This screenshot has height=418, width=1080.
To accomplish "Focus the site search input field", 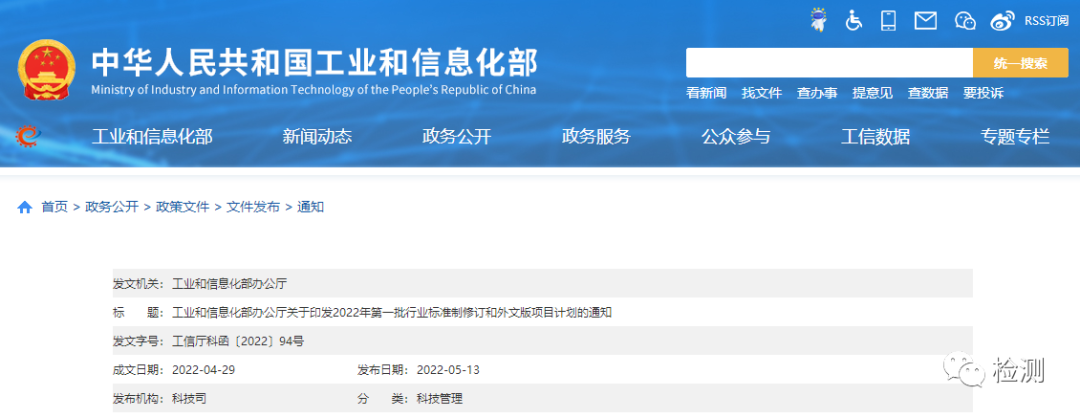I will pos(829,63).
